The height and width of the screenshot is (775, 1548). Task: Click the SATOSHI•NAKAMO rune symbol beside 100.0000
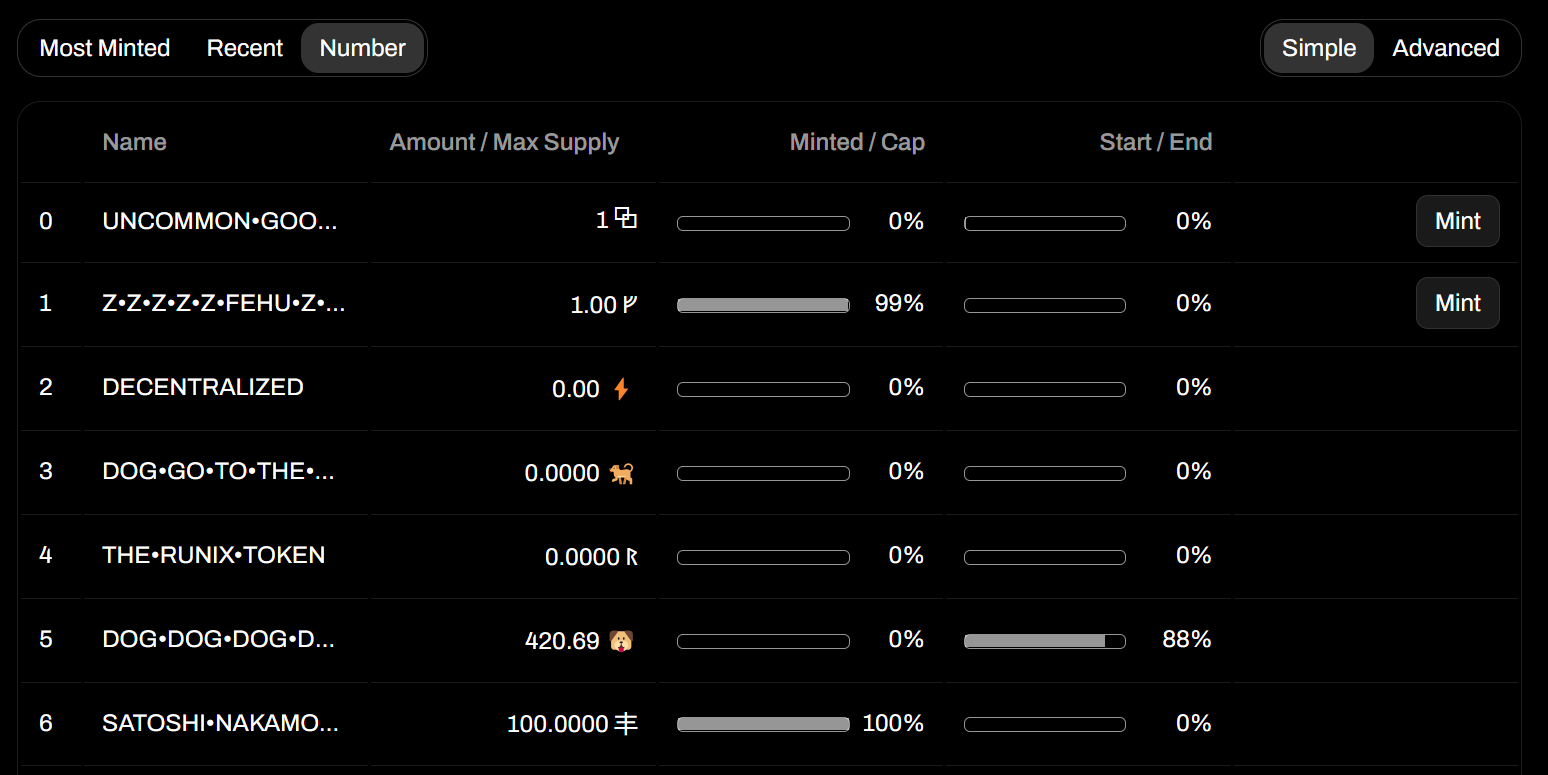tap(626, 724)
